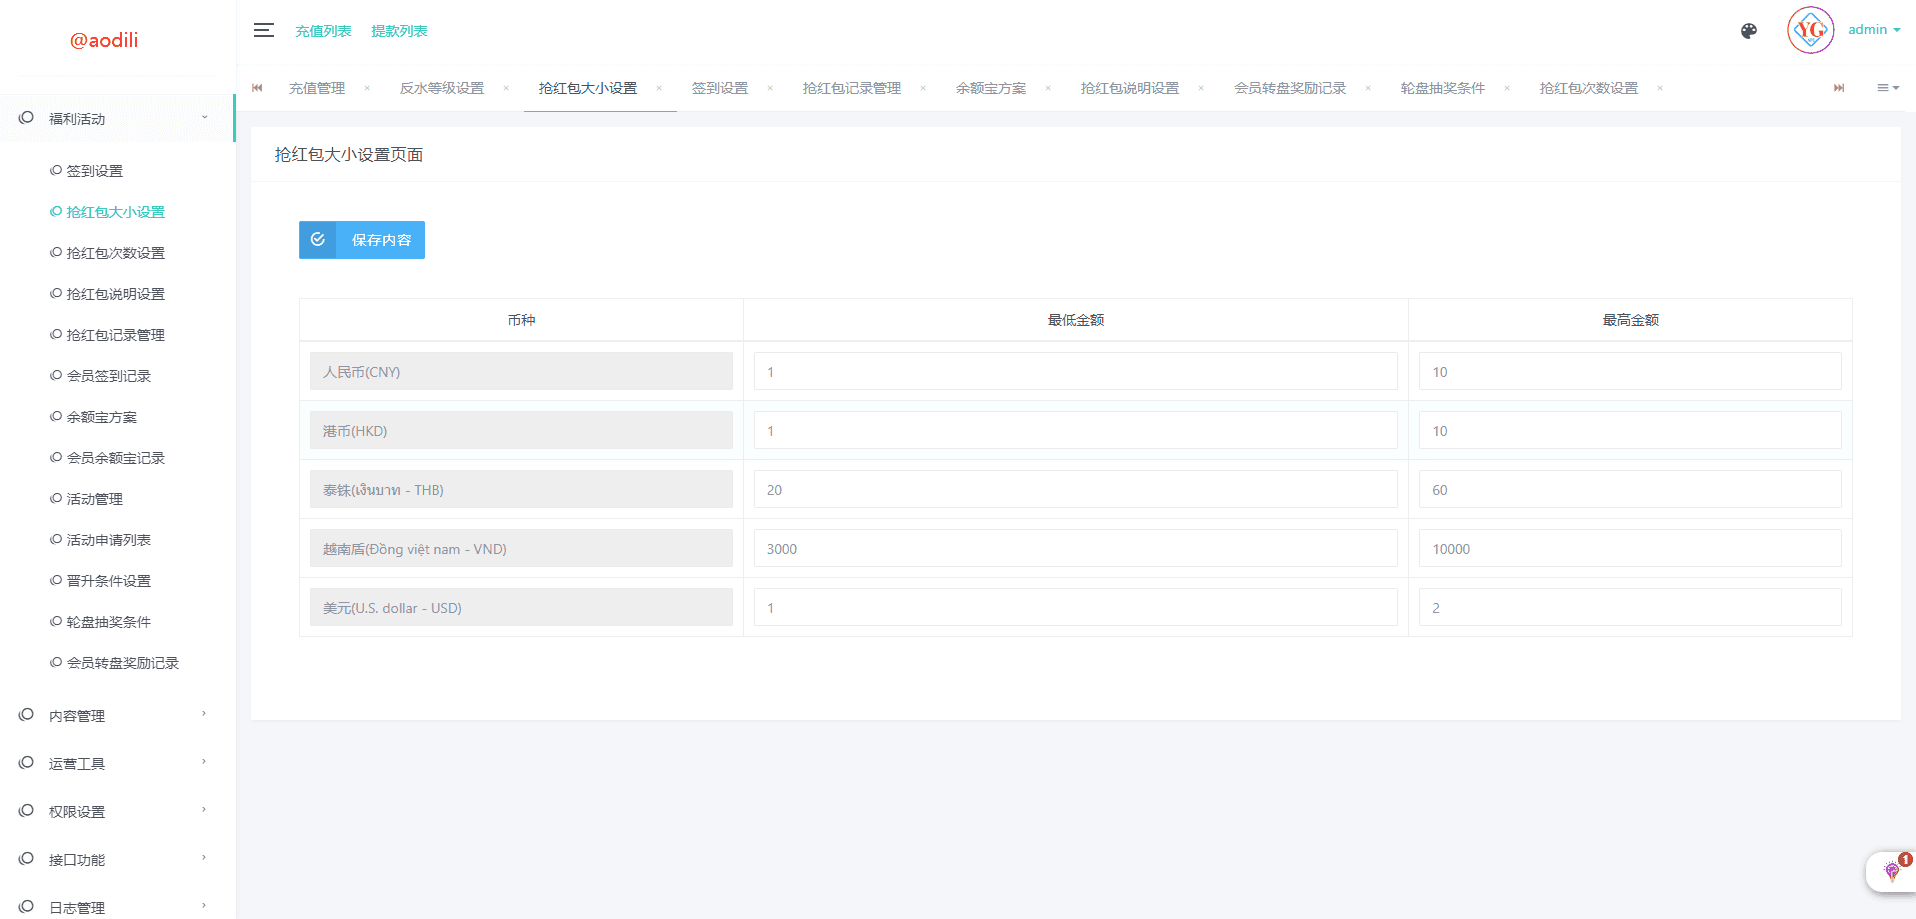1916x919 pixels.
Task: Click the 保存内容 button
Action: [362, 240]
